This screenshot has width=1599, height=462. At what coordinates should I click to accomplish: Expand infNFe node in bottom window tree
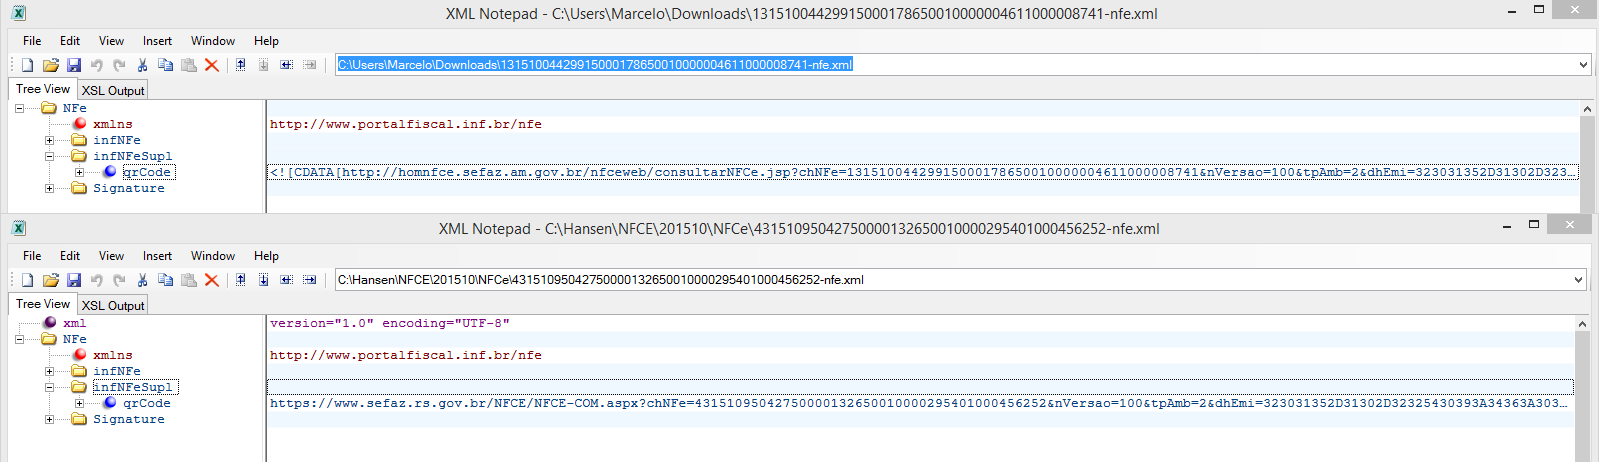pyautogui.click(x=49, y=371)
